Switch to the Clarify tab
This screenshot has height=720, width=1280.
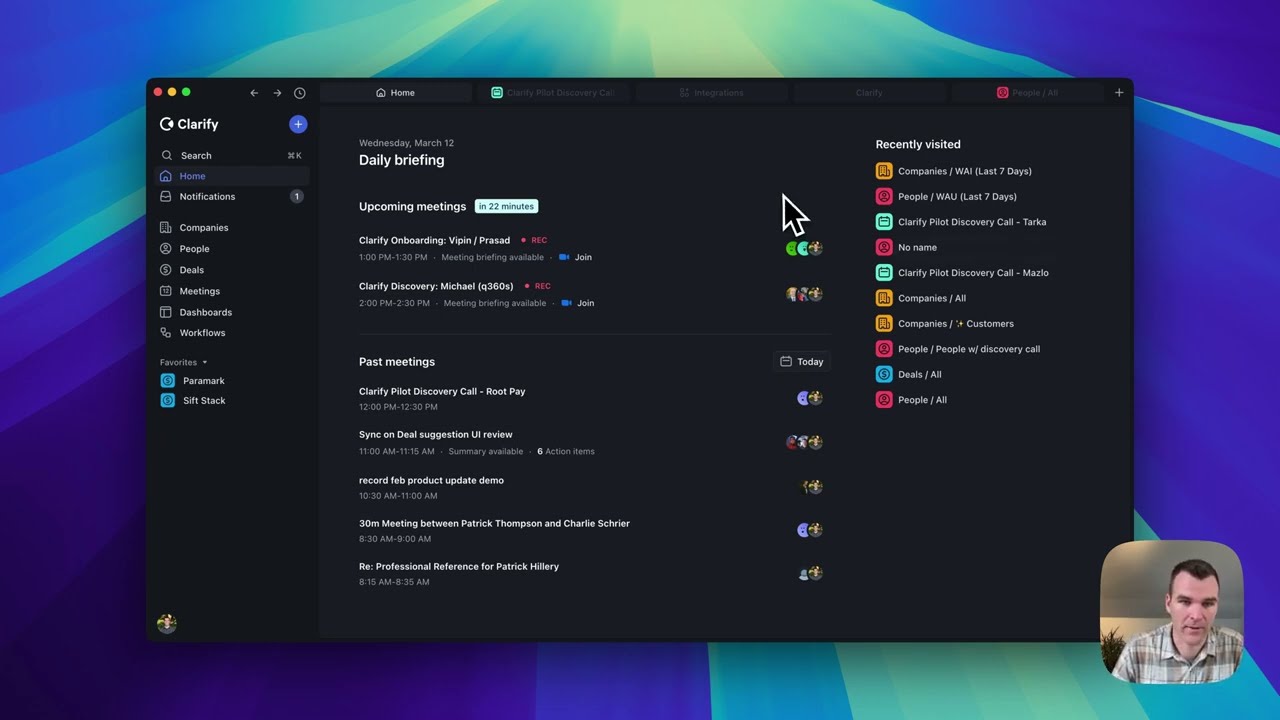(x=869, y=93)
